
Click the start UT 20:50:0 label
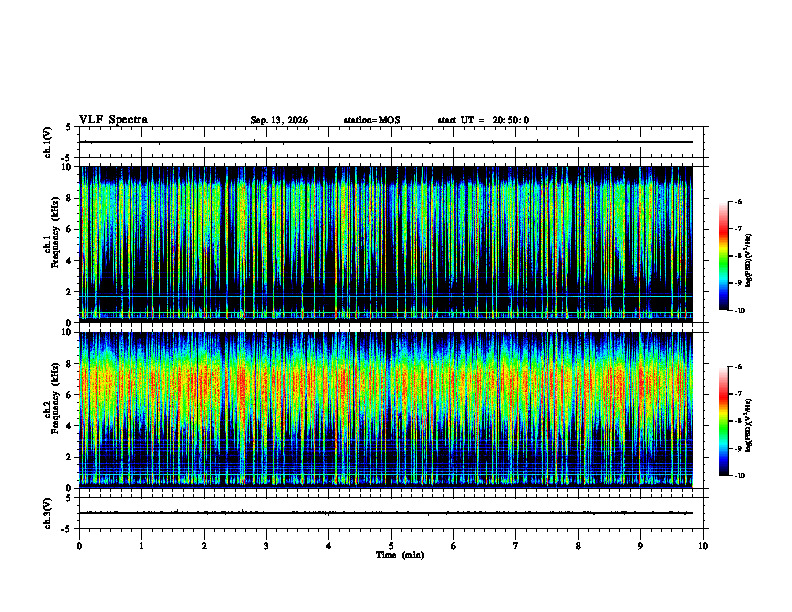(x=483, y=120)
